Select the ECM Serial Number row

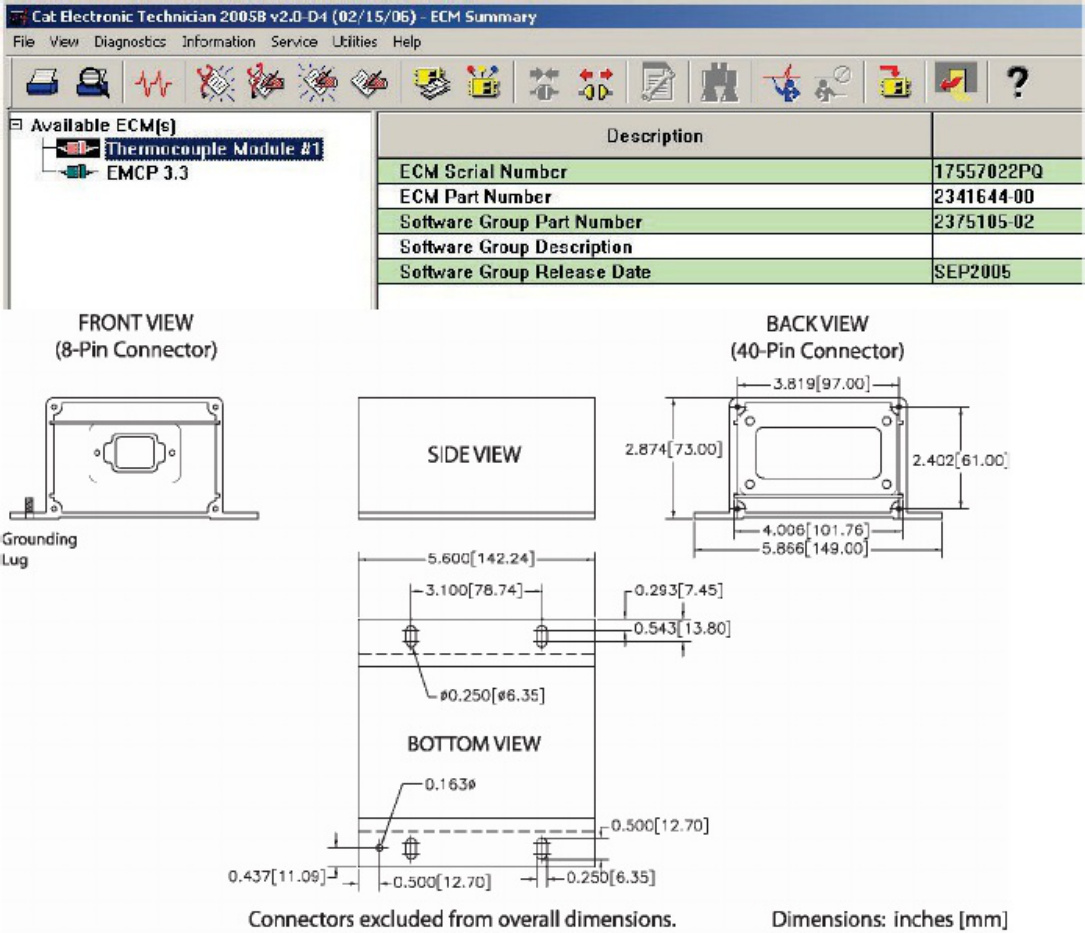[730, 172]
